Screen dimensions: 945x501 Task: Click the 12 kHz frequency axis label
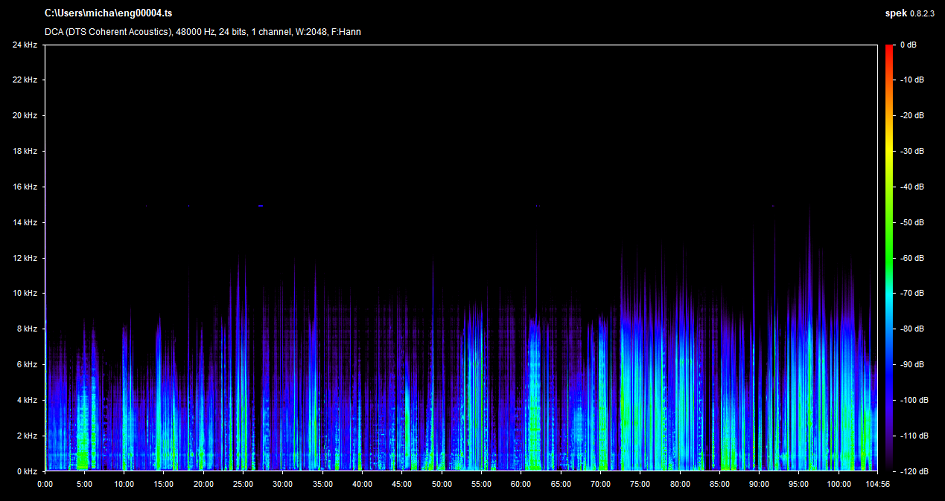[x=24, y=258]
